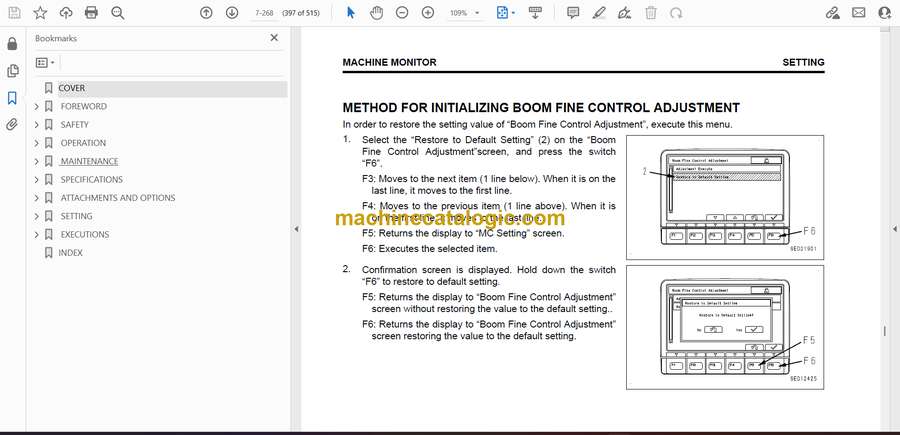The width and height of the screenshot is (900, 435).
Task: Expand the SPECIFICATIONS bookmark
Action: pyautogui.click(x=37, y=180)
